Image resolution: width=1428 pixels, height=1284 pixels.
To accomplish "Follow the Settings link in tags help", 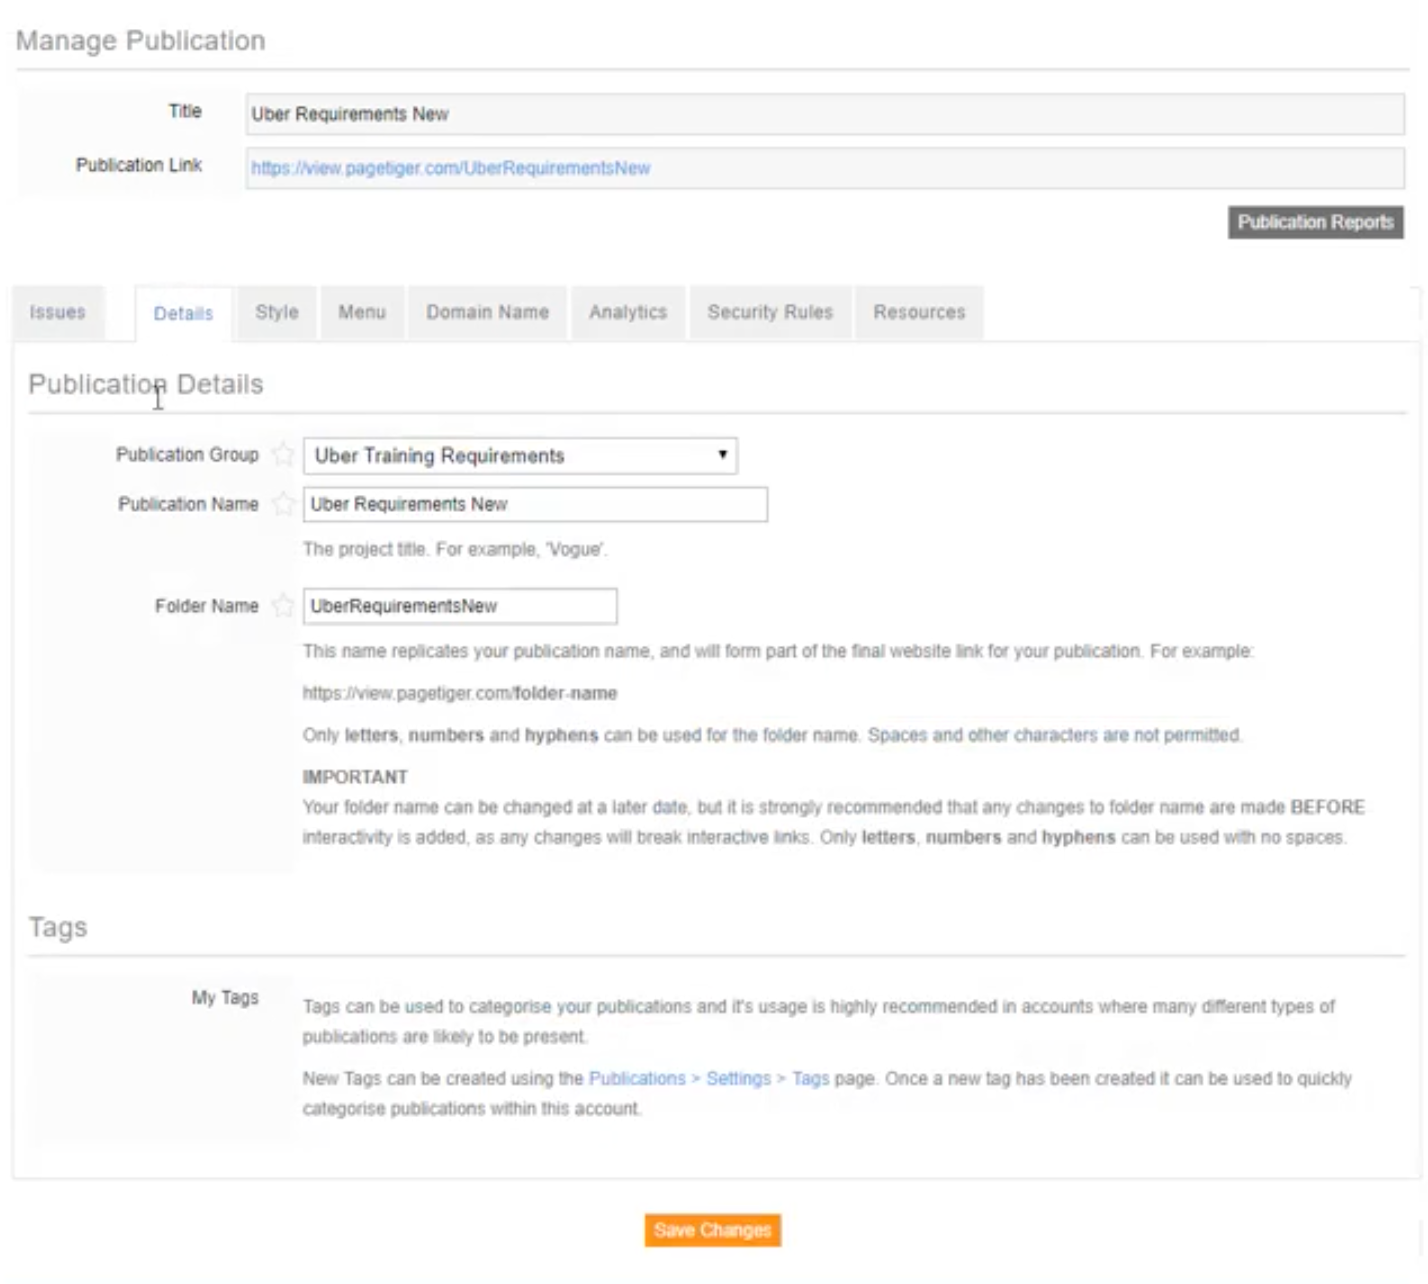I will point(738,1078).
